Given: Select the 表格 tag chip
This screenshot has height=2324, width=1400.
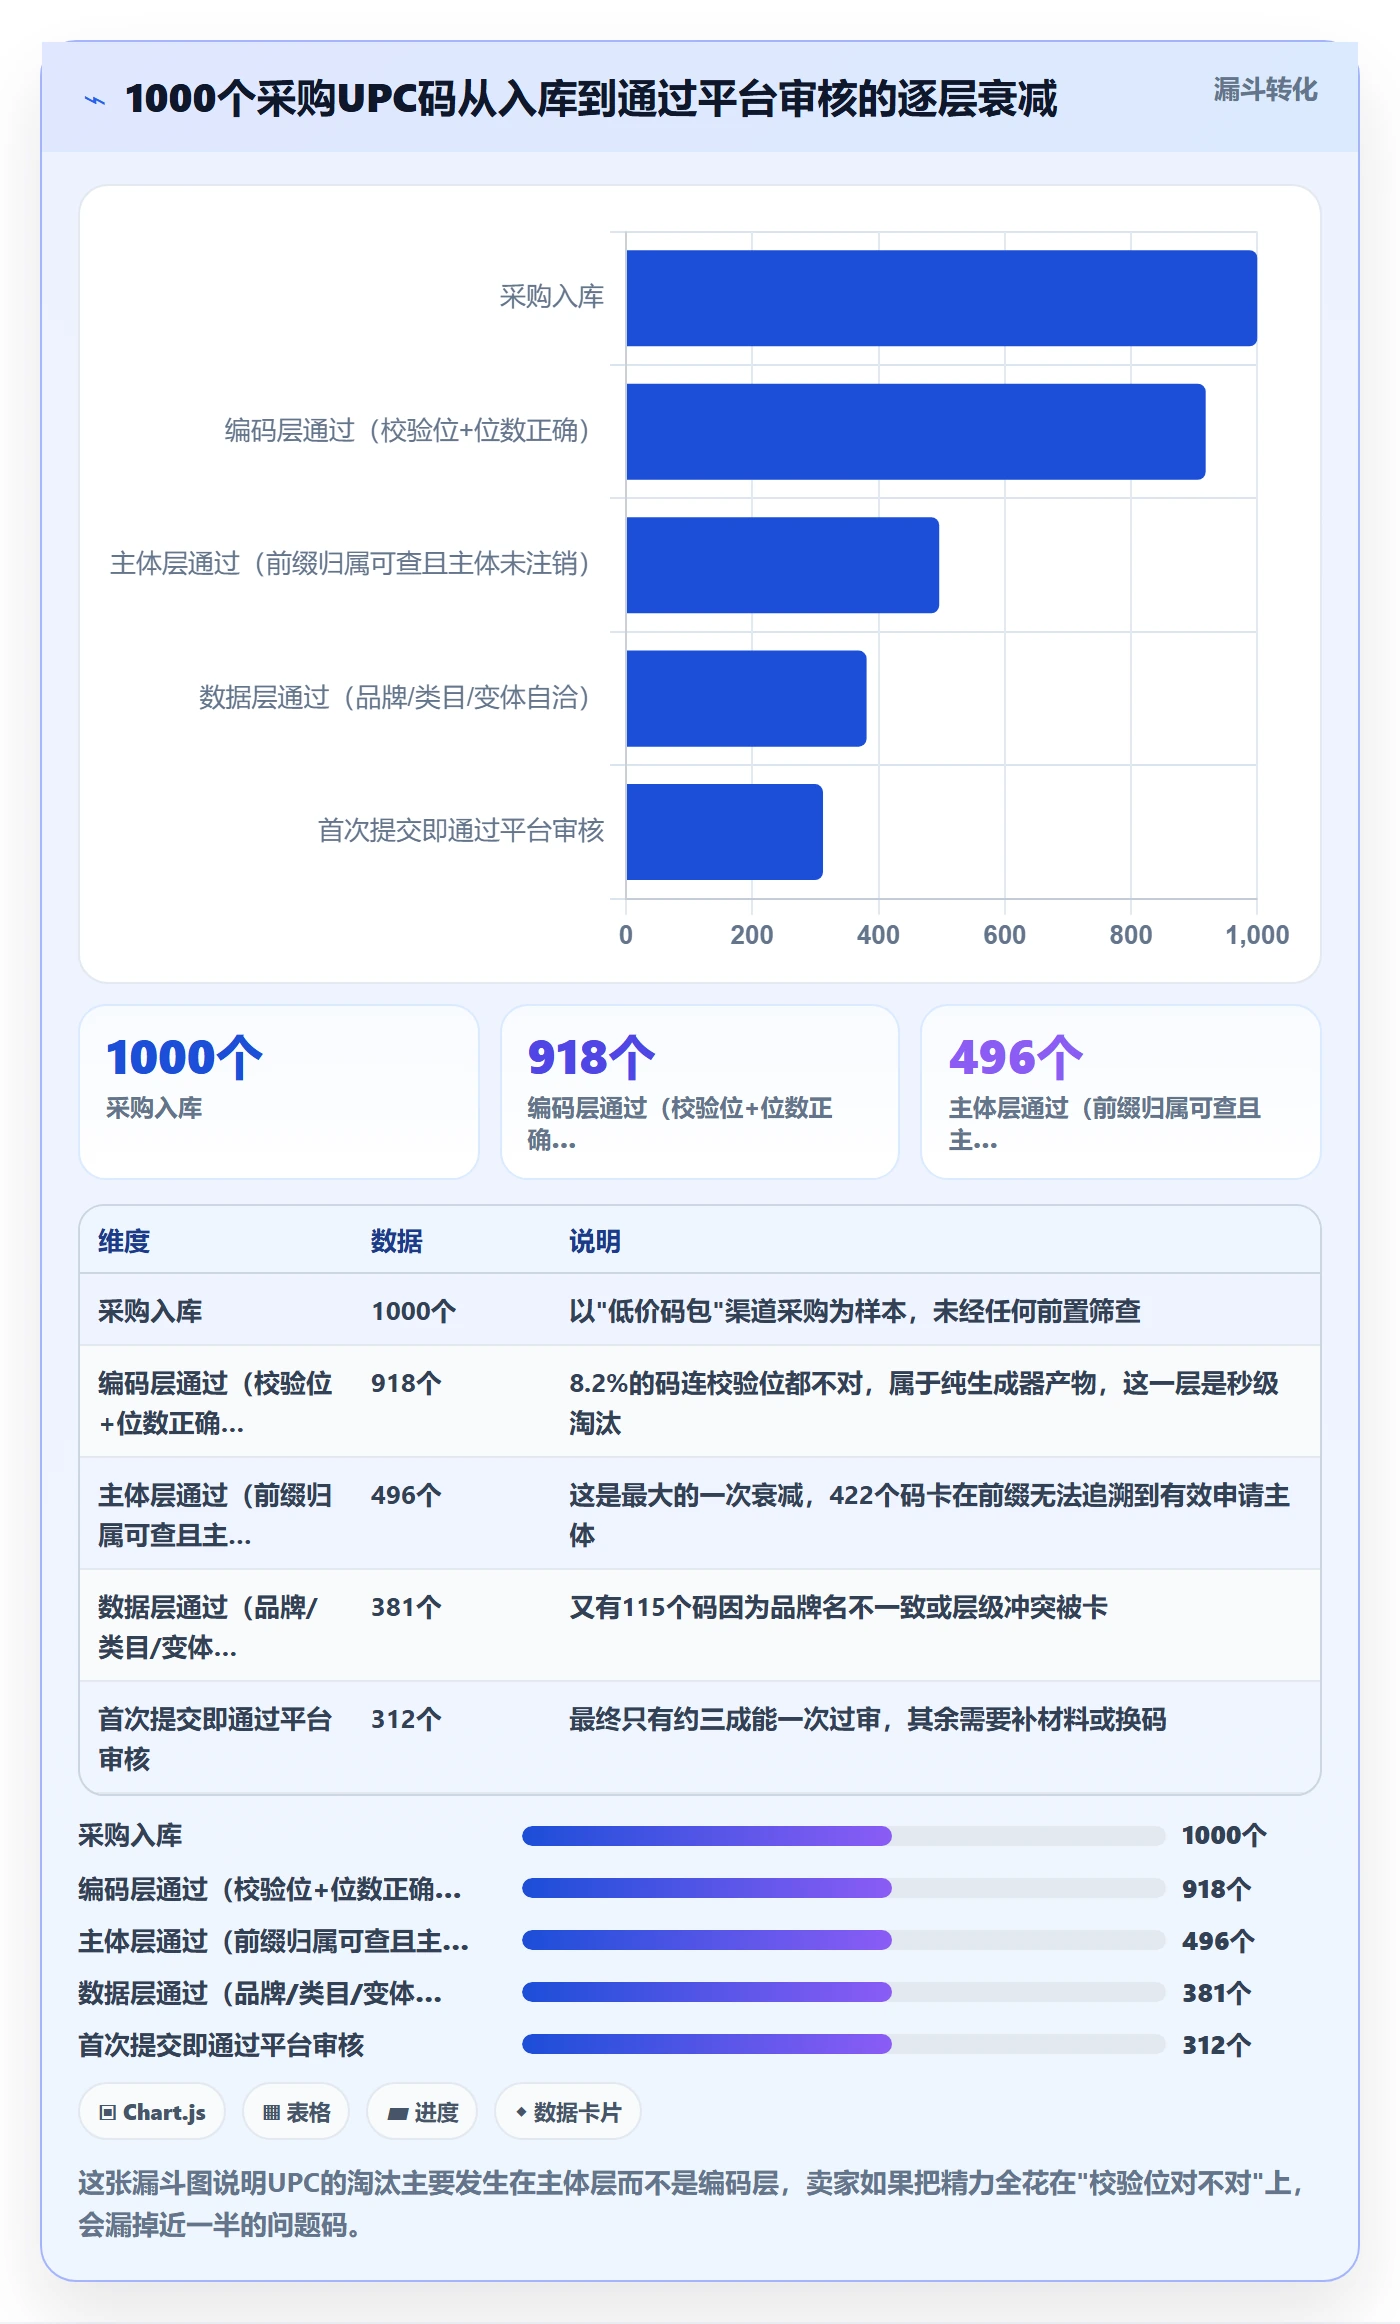Looking at the screenshot, I should (x=296, y=2112).
